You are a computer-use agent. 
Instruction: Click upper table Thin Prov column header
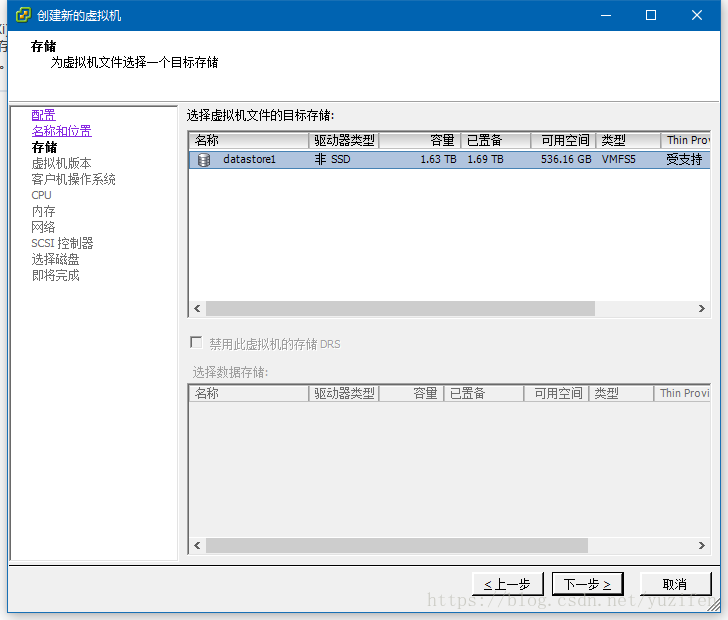pos(686,140)
